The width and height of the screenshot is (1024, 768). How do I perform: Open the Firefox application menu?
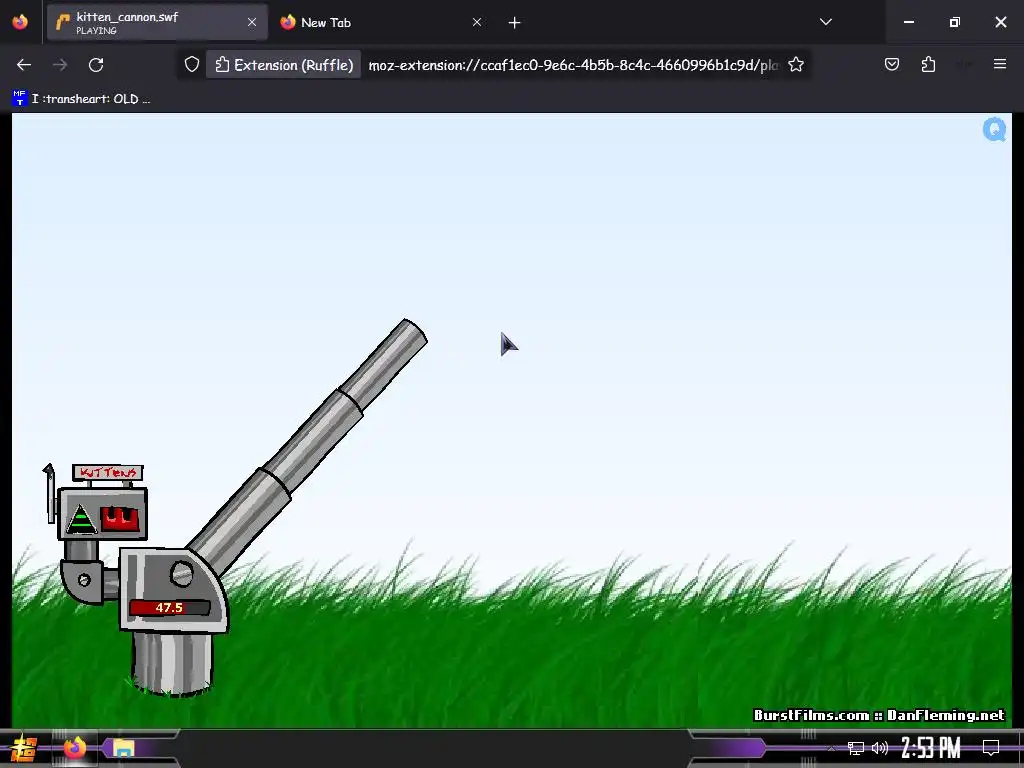click(x=999, y=64)
